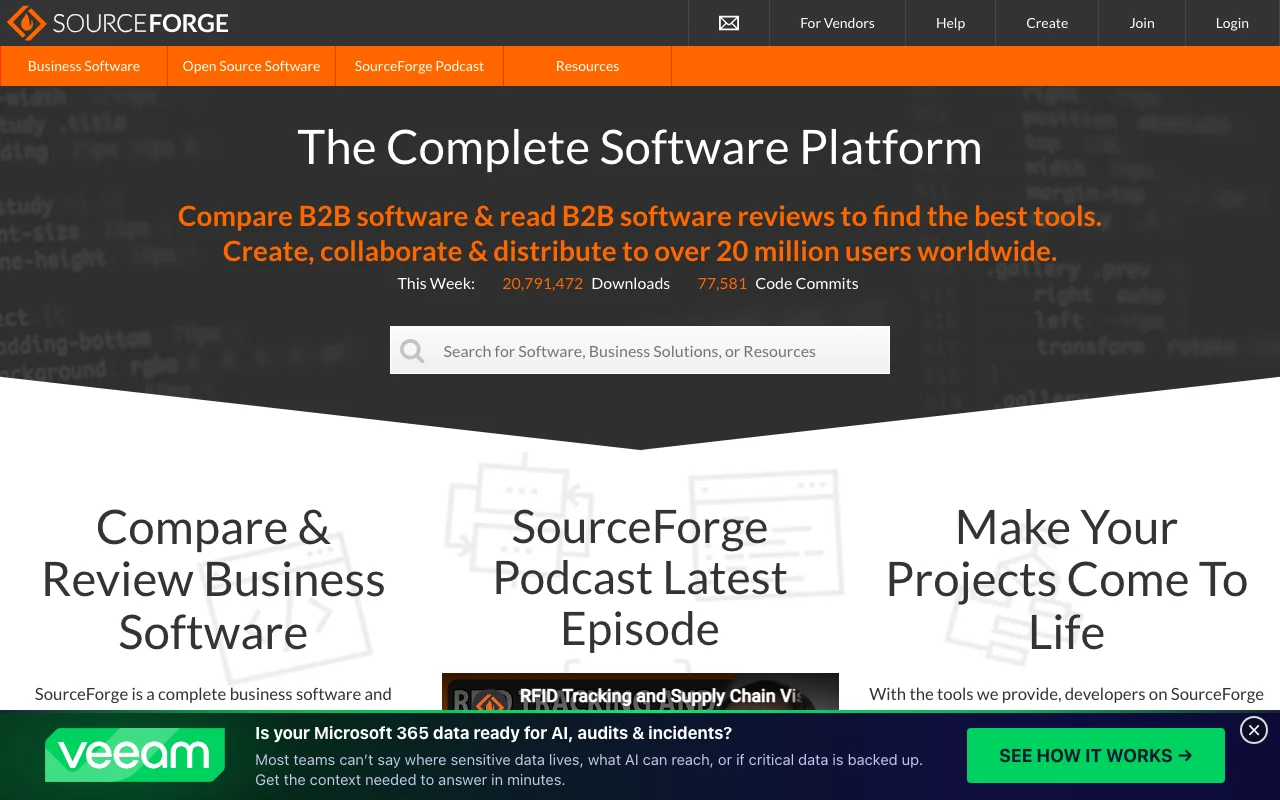Click the Login link
1280x800 pixels.
tap(1232, 23)
